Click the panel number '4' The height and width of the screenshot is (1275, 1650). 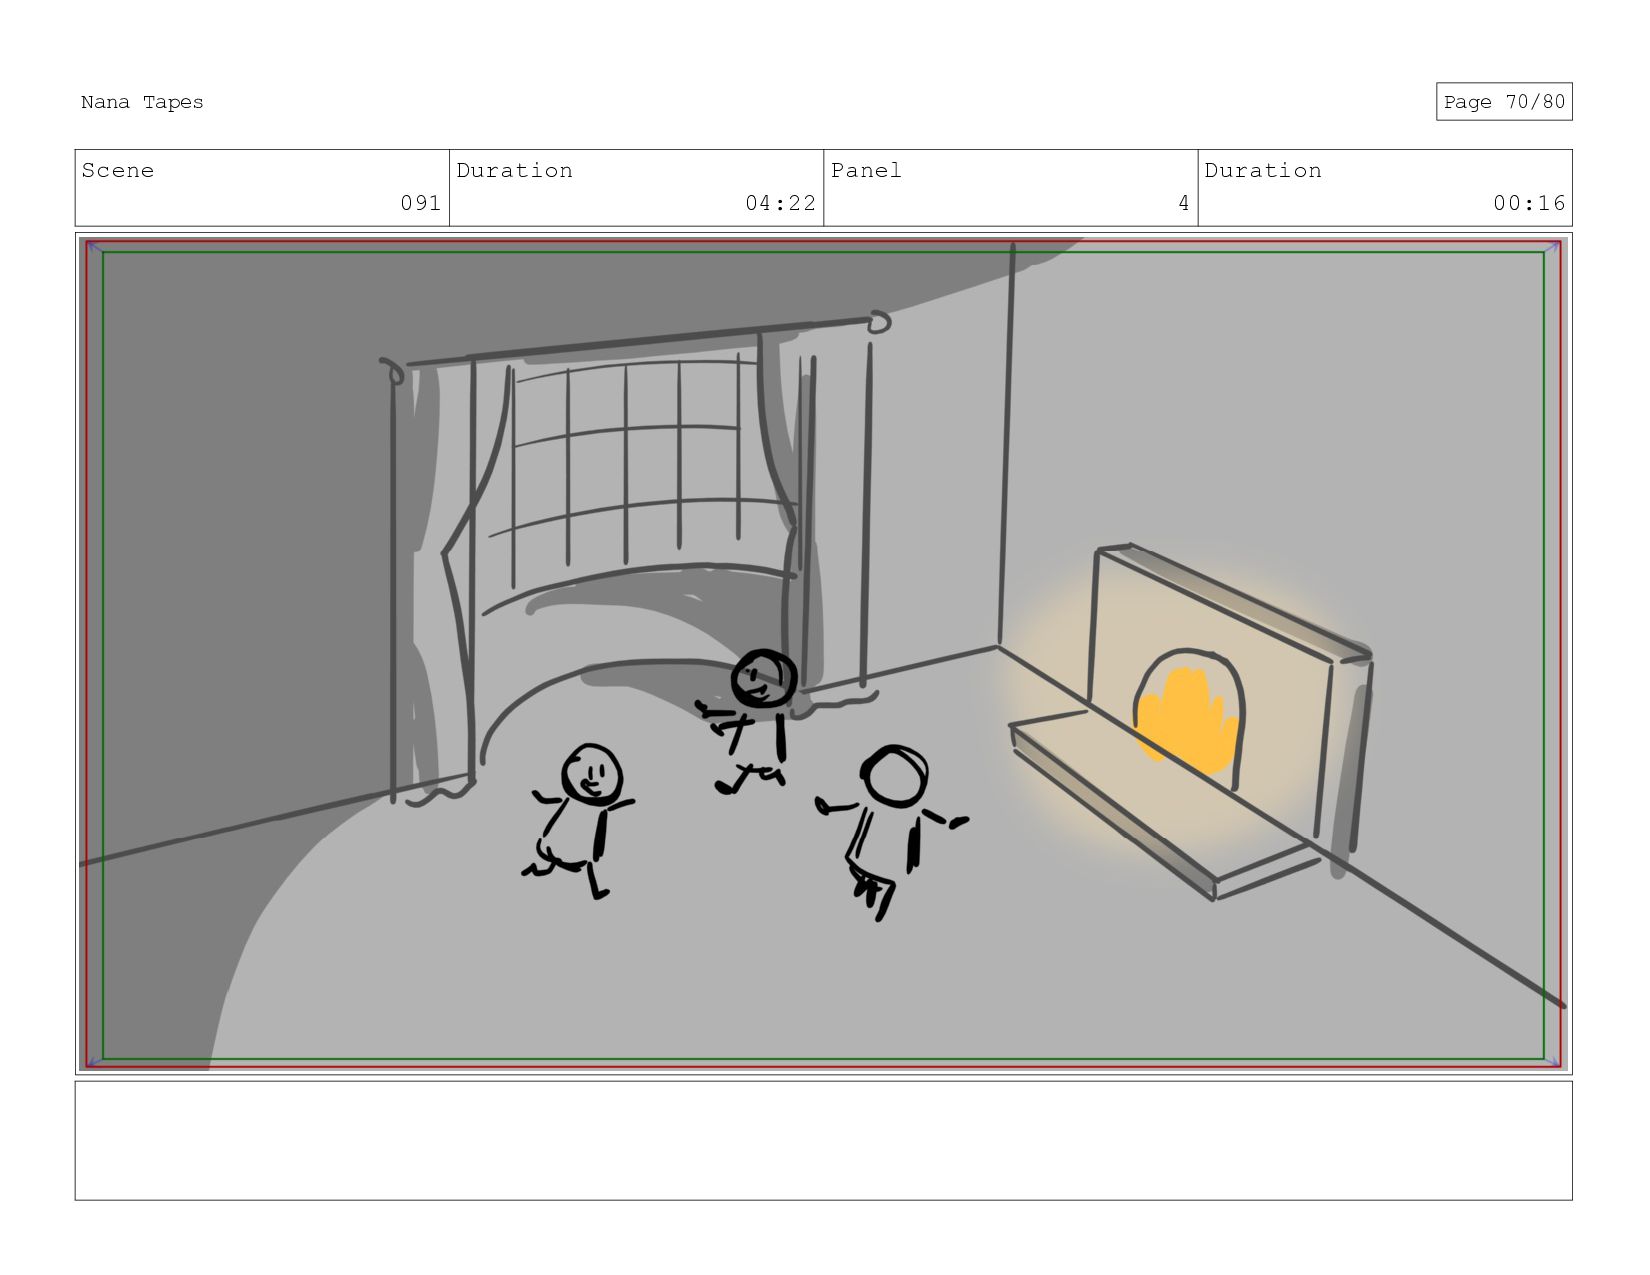coord(1184,203)
